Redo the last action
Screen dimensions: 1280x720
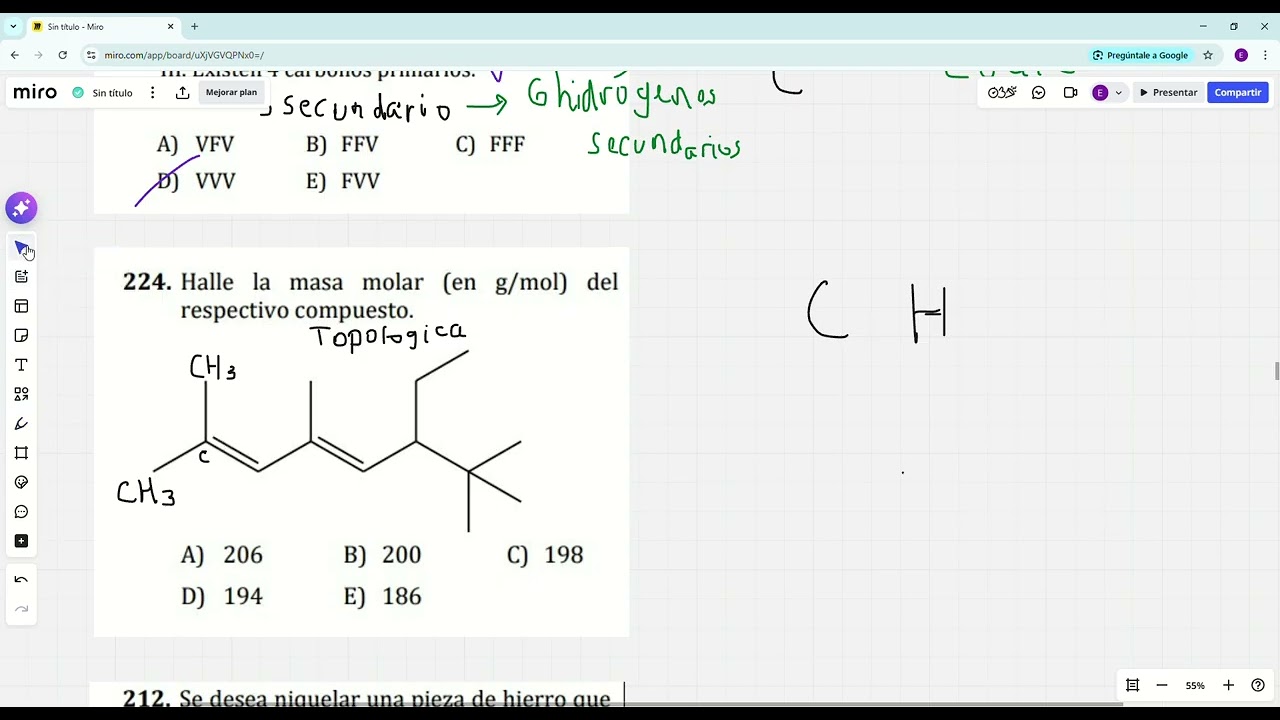pos(21,609)
